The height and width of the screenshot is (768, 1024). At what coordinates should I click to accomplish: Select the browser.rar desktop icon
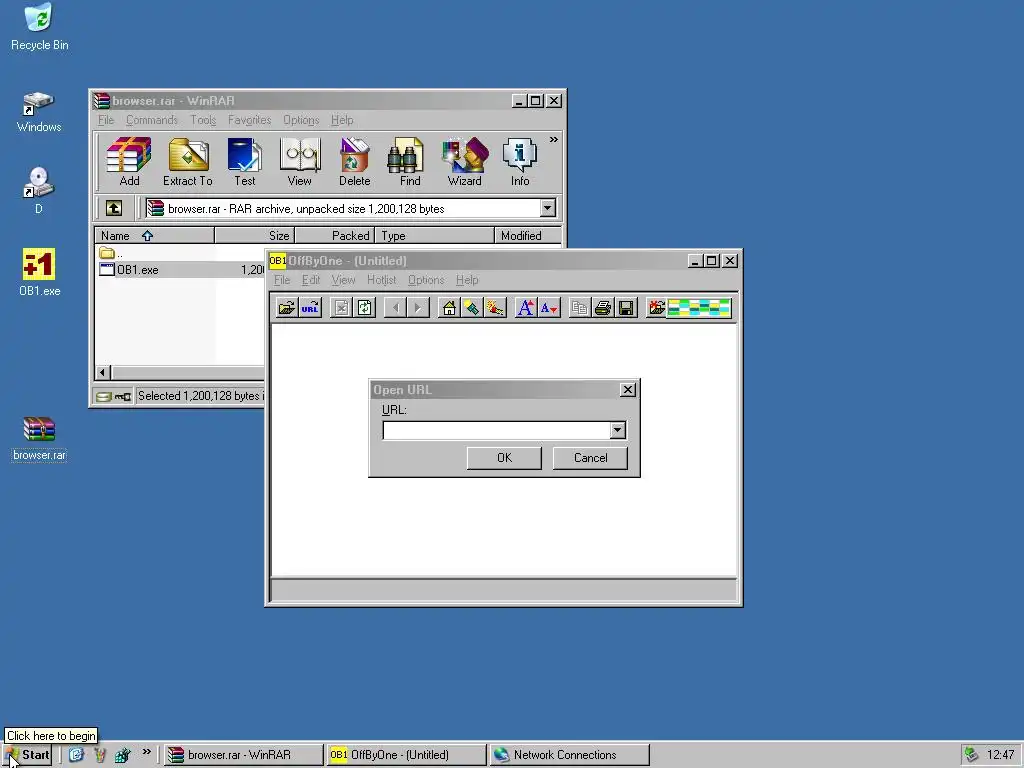(x=39, y=439)
